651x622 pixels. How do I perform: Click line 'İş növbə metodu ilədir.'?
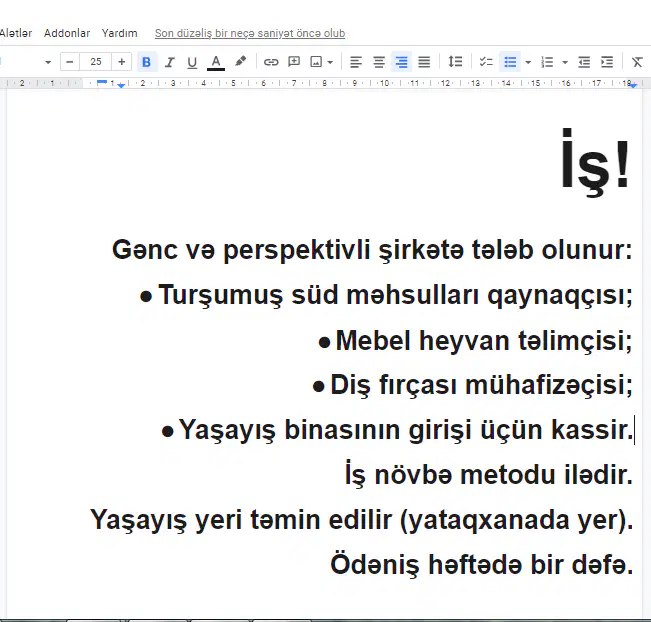pos(489,474)
